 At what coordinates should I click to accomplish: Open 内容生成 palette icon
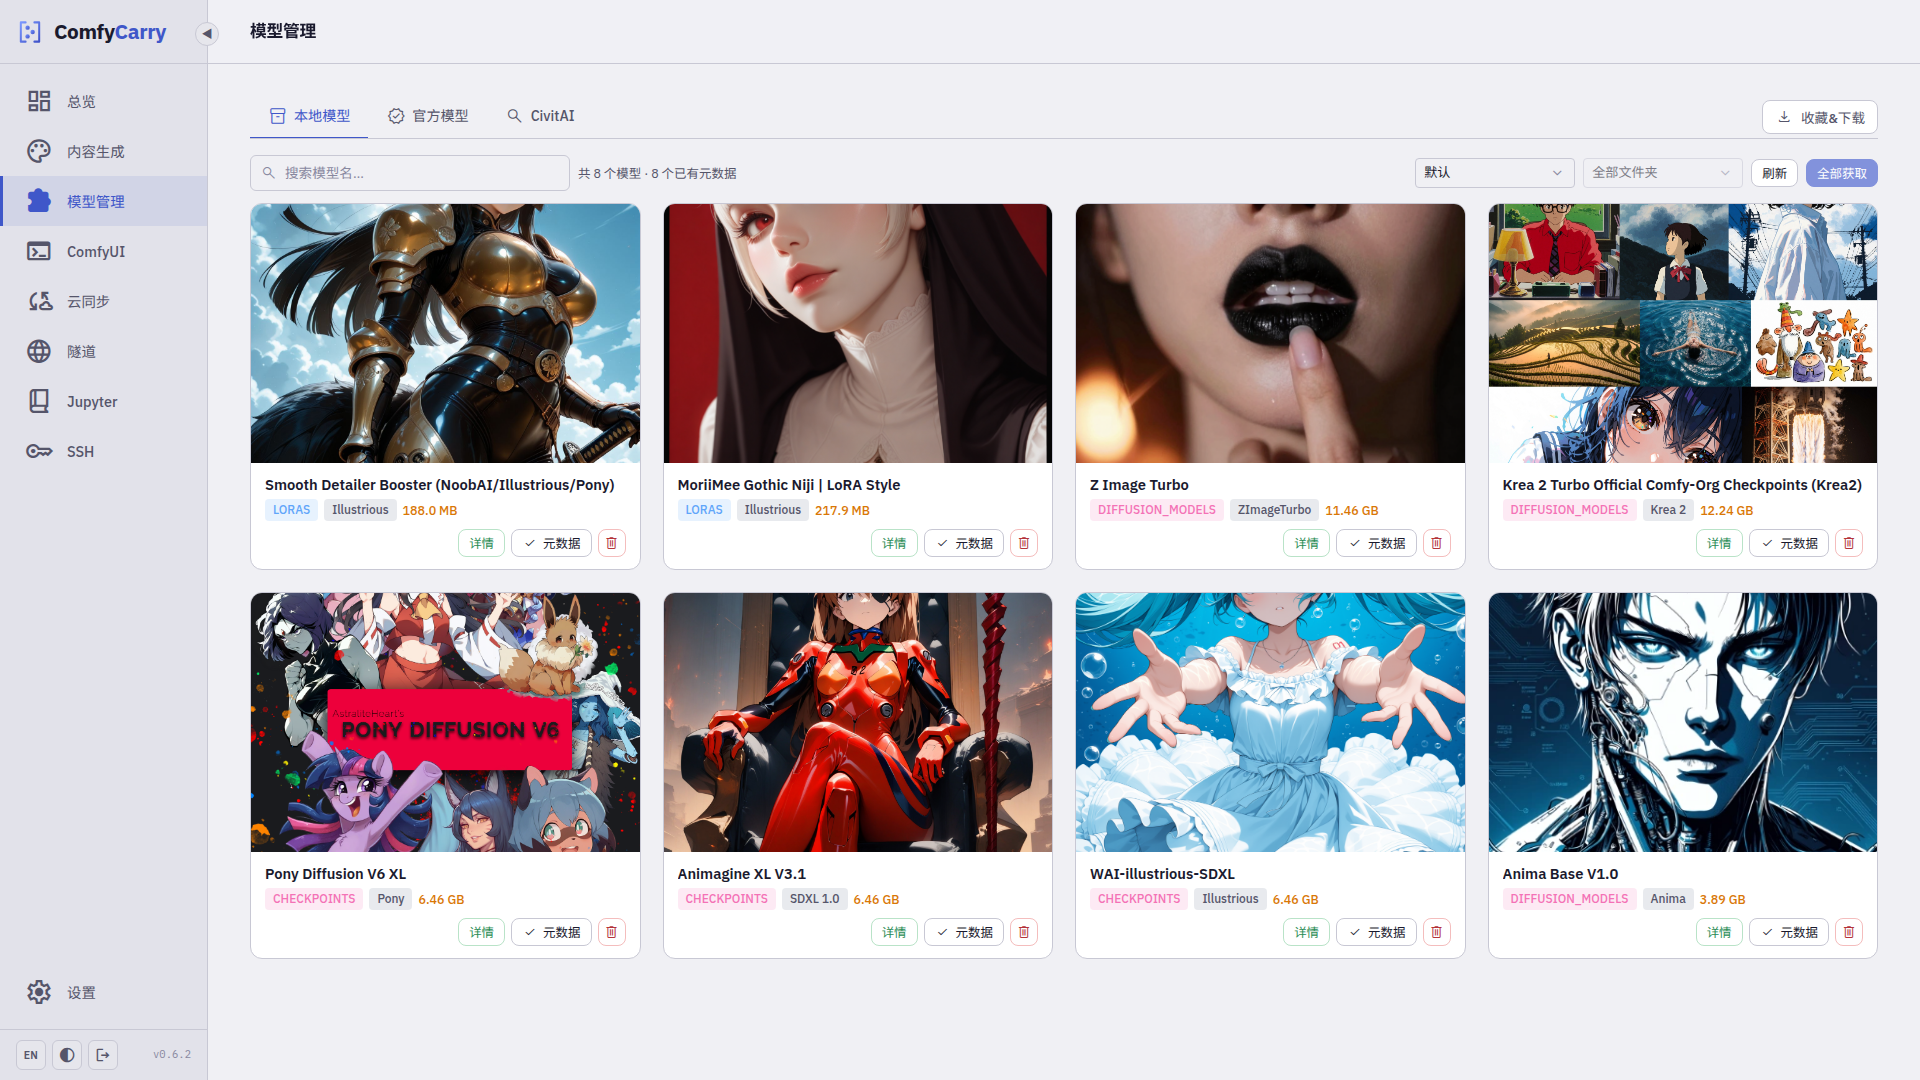(x=39, y=151)
